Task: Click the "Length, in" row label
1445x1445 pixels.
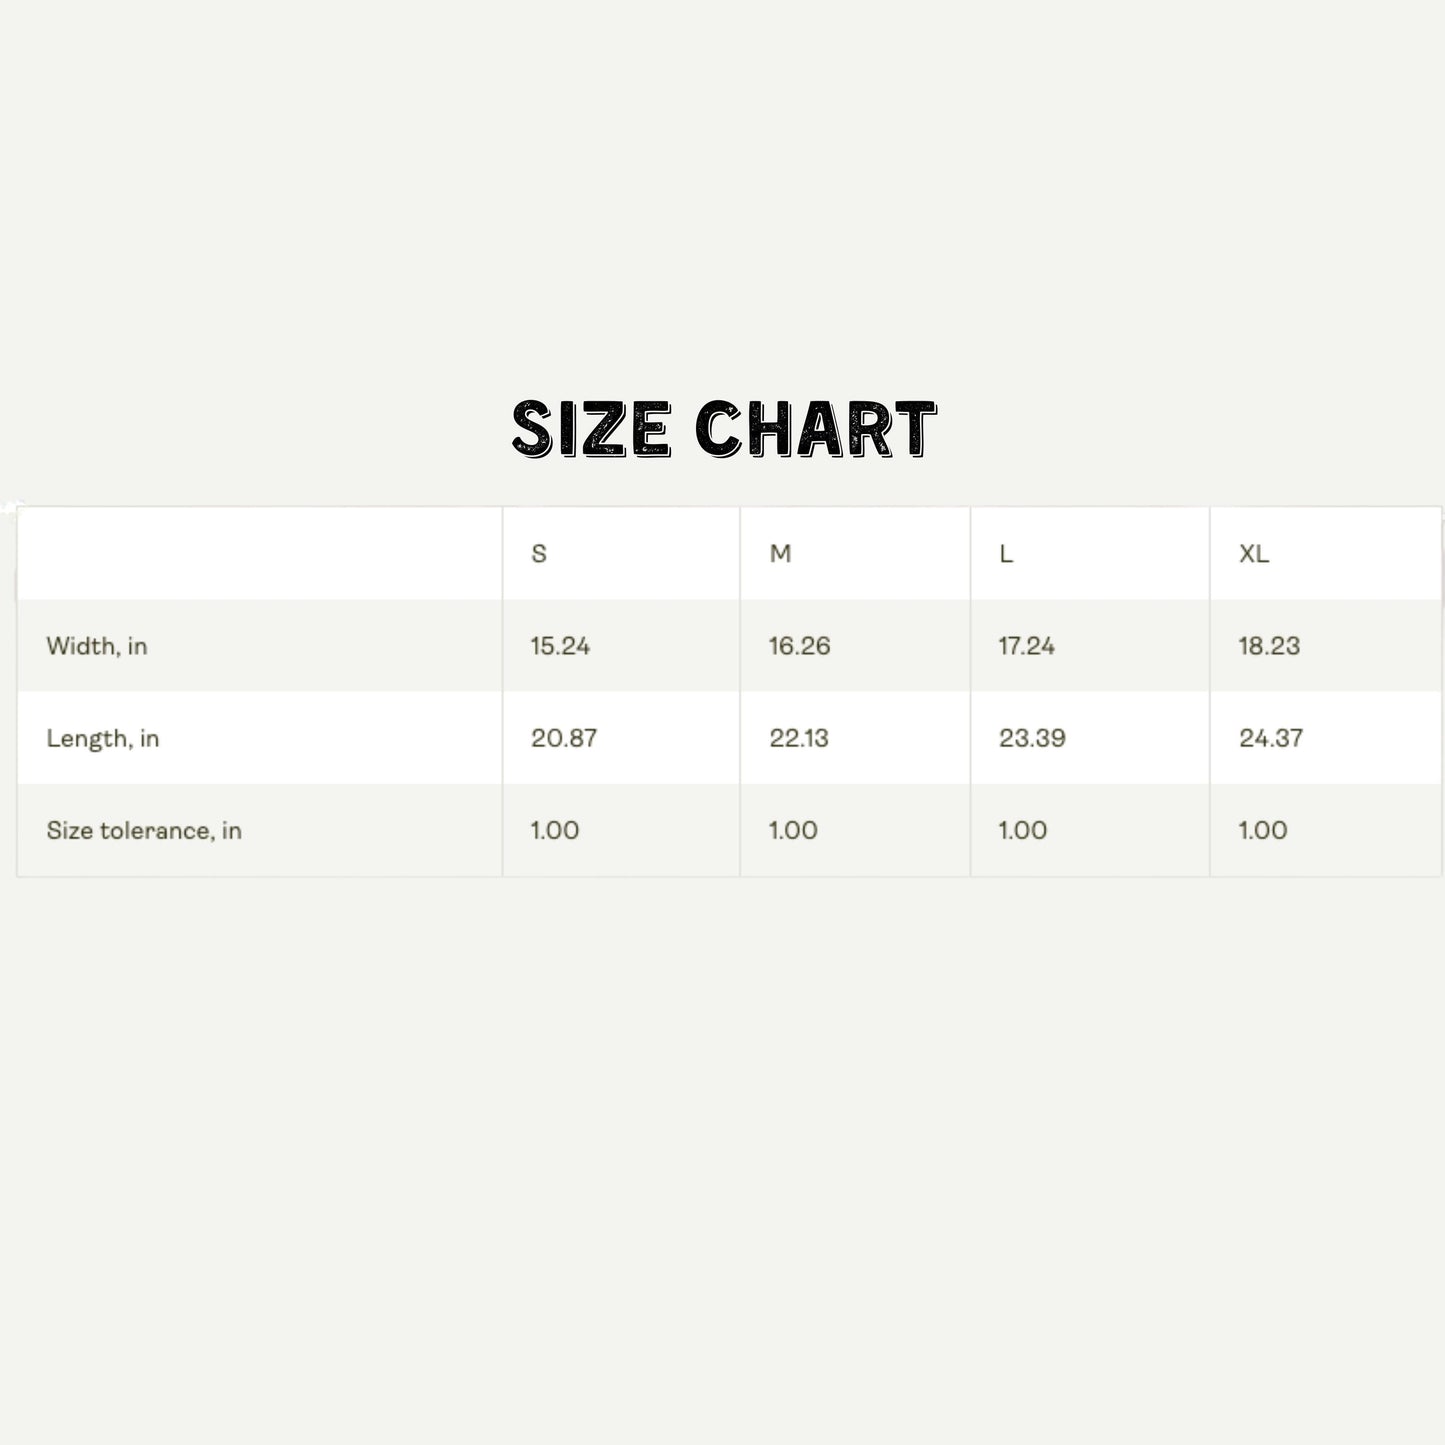Action: (103, 739)
